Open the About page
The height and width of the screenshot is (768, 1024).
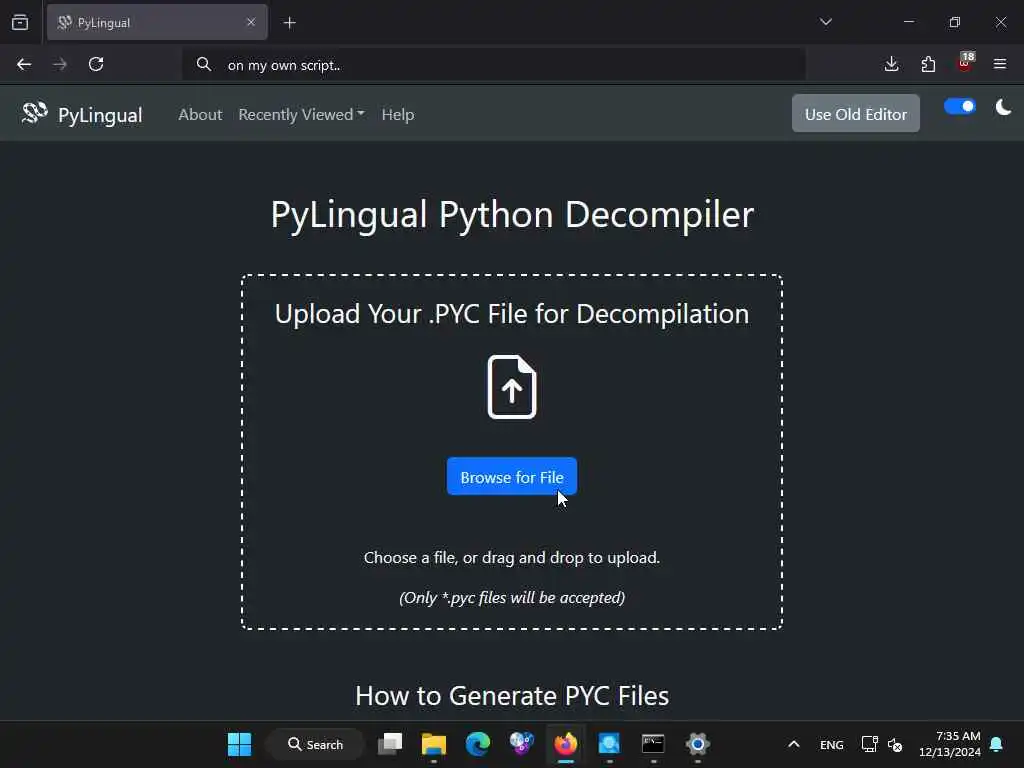[200, 114]
